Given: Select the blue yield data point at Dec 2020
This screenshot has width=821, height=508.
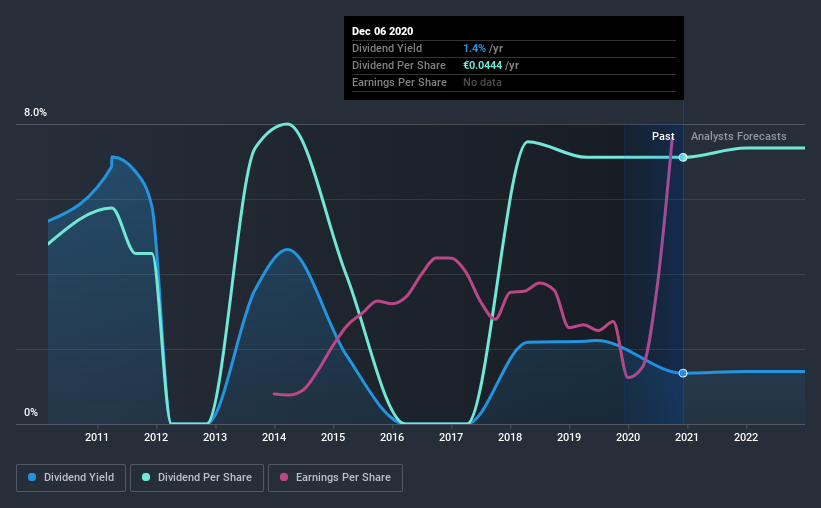Looking at the screenshot, I should tap(683, 373).
